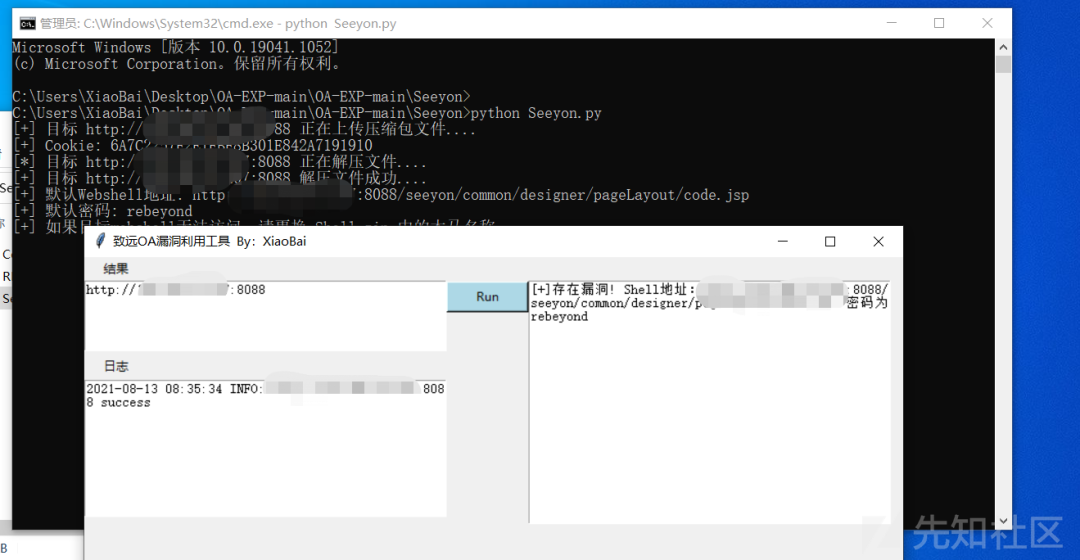Image resolution: width=1080 pixels, height=560 pixels.
Task: Maximize the OA exploit tool window
Action: tap(830, 241)
